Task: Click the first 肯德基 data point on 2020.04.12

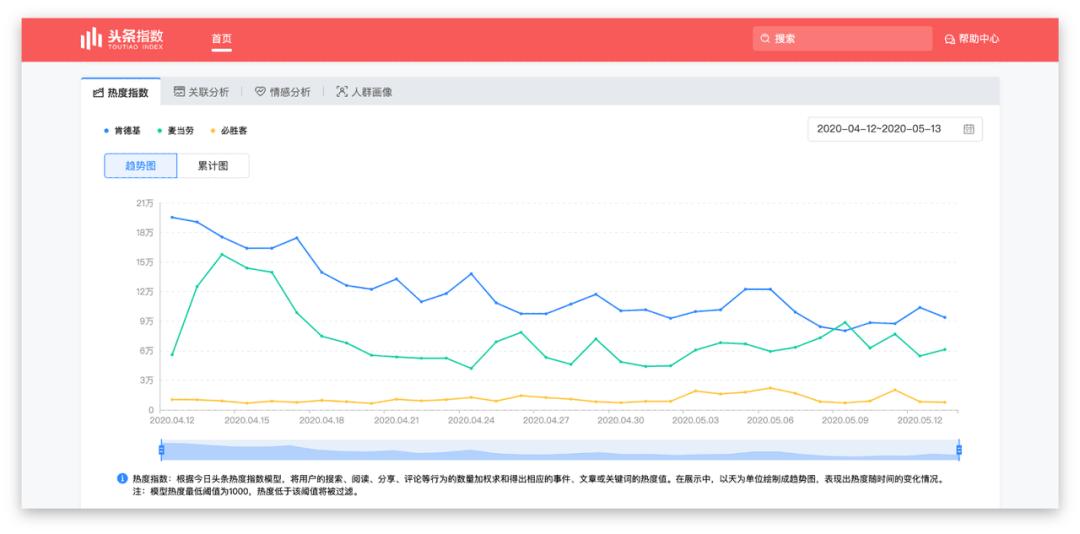Action: coord(172,217)
